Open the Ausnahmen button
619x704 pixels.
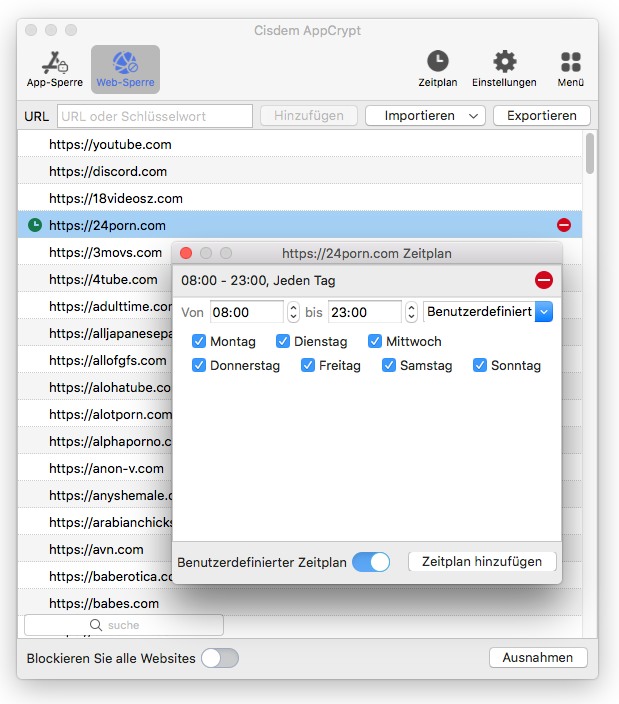pos(538,658)
